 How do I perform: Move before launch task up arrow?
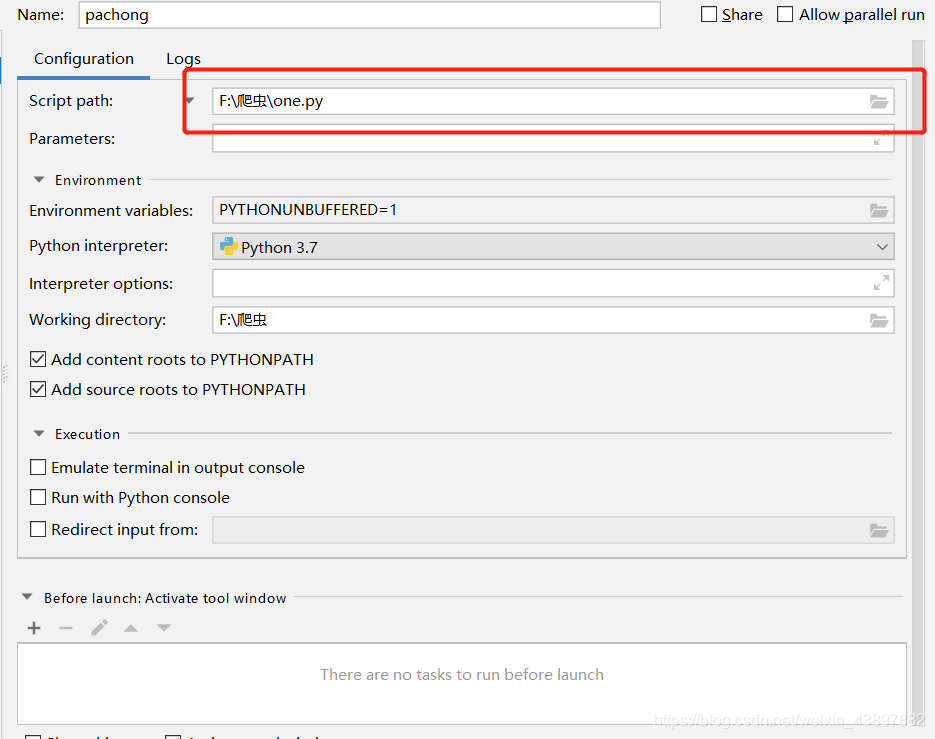(131, 628)
